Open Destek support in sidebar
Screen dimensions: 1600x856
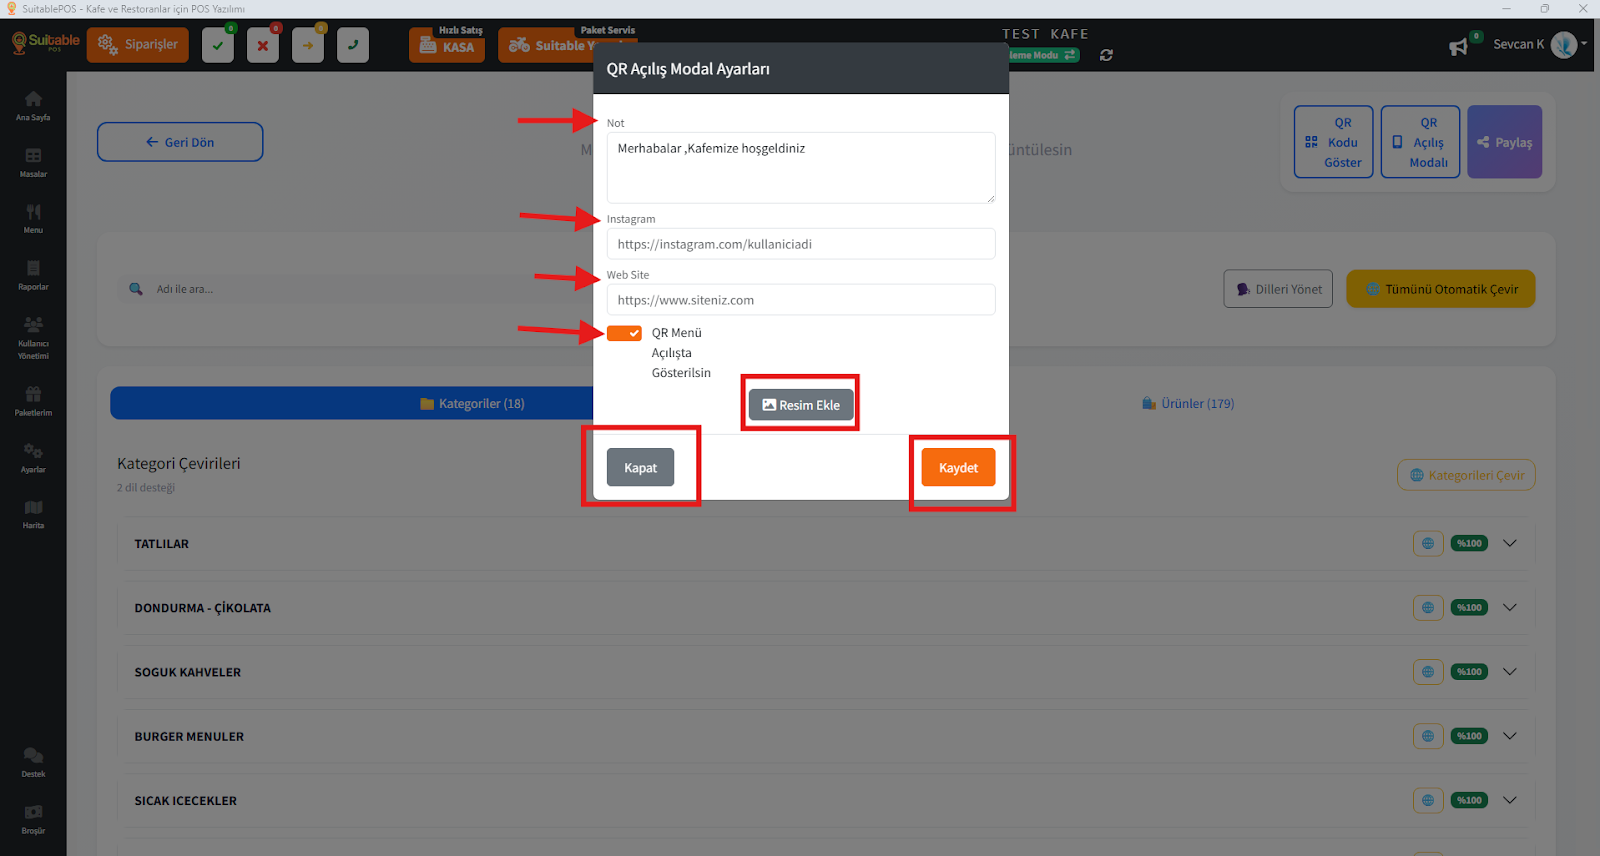[x=33, y=762]
